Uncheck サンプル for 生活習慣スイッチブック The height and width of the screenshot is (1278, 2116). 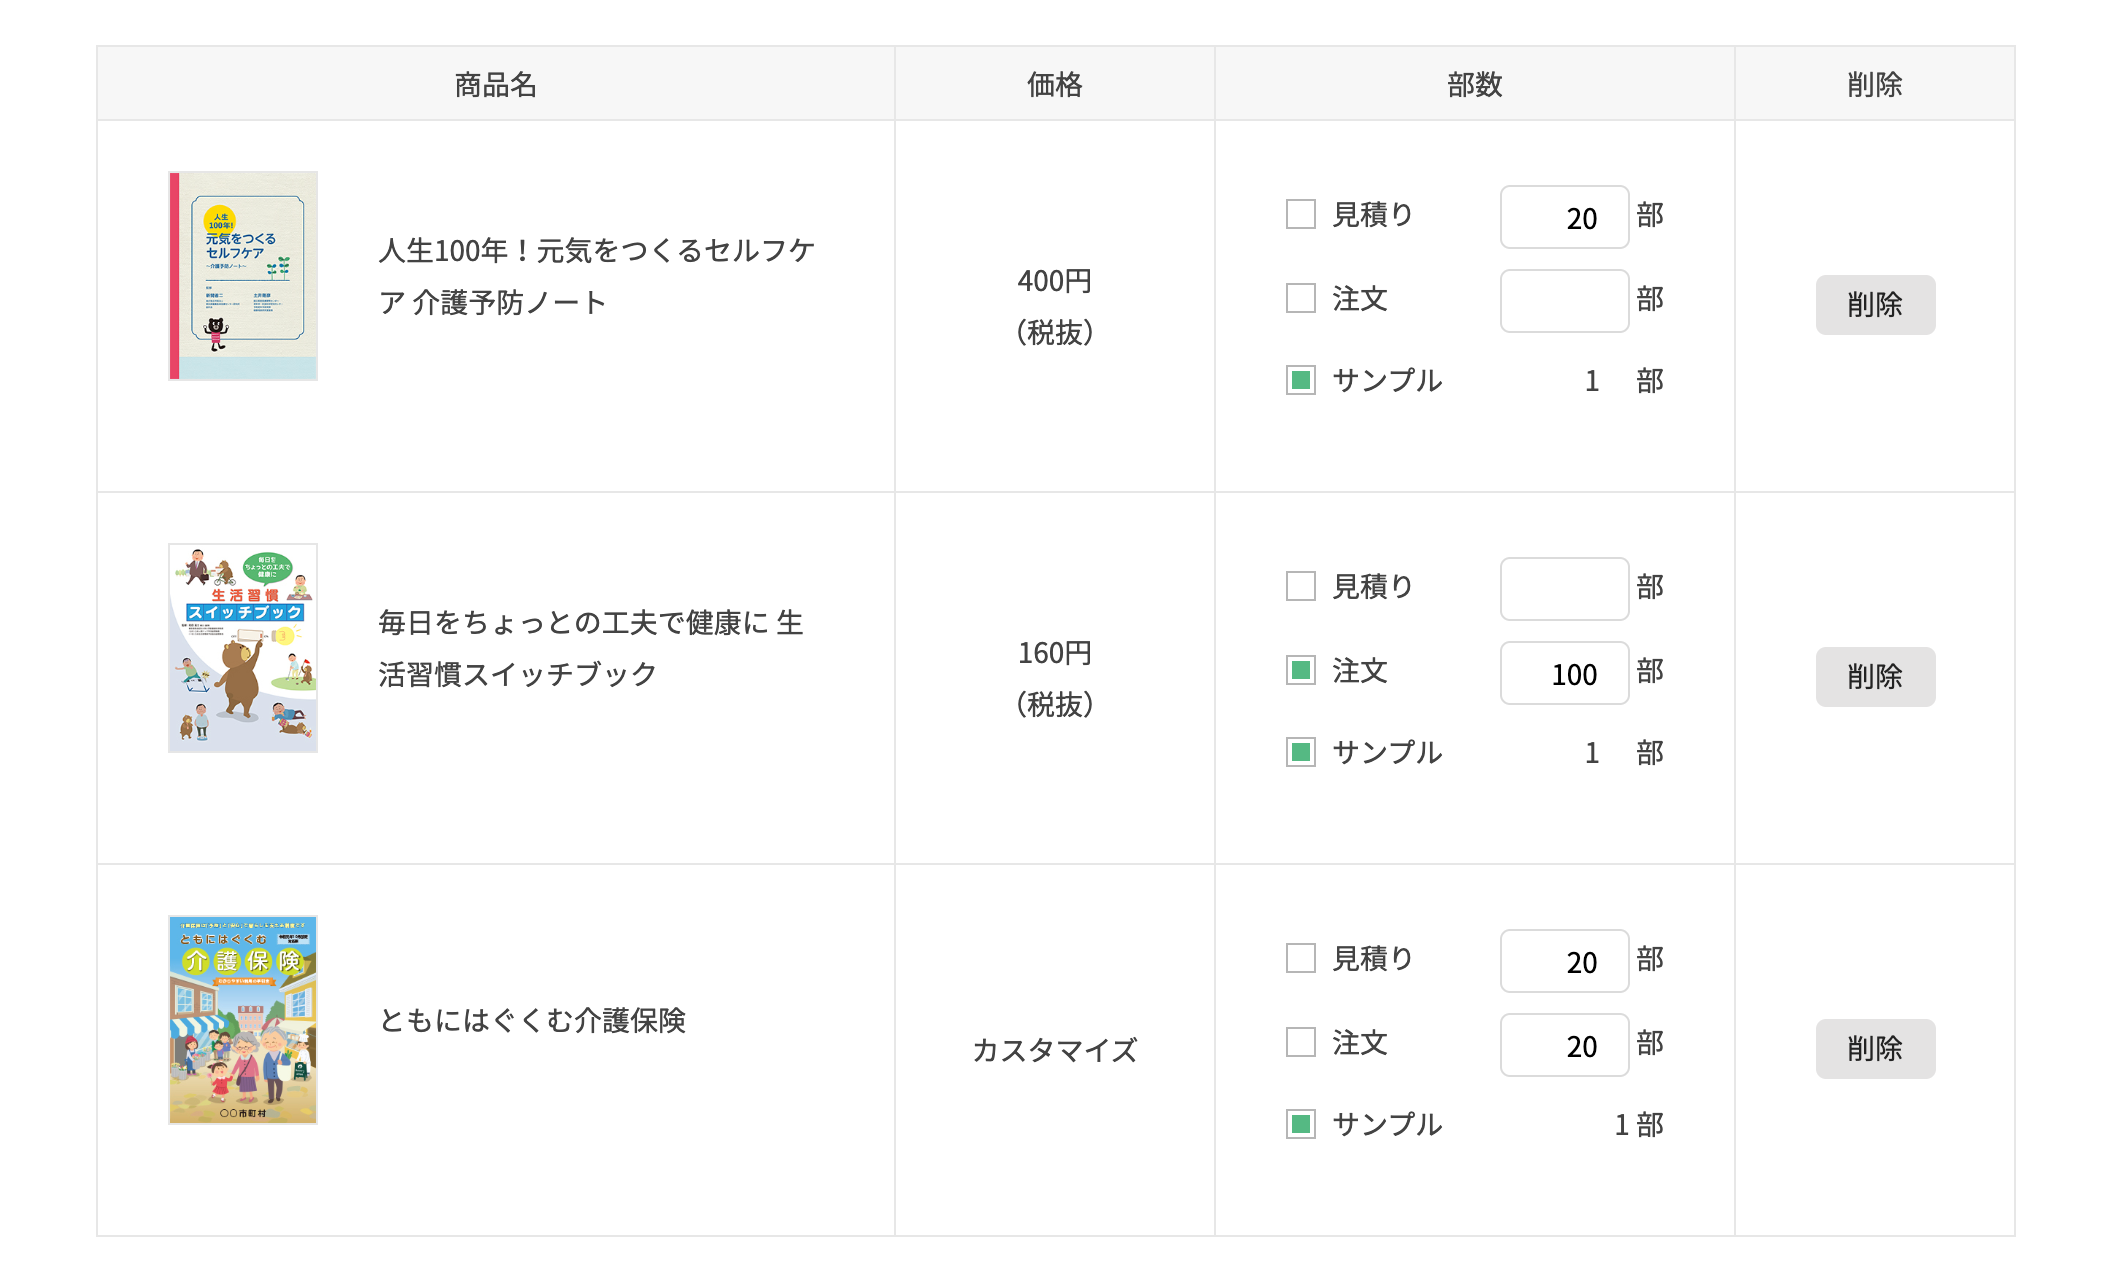tap(1300, 752)
